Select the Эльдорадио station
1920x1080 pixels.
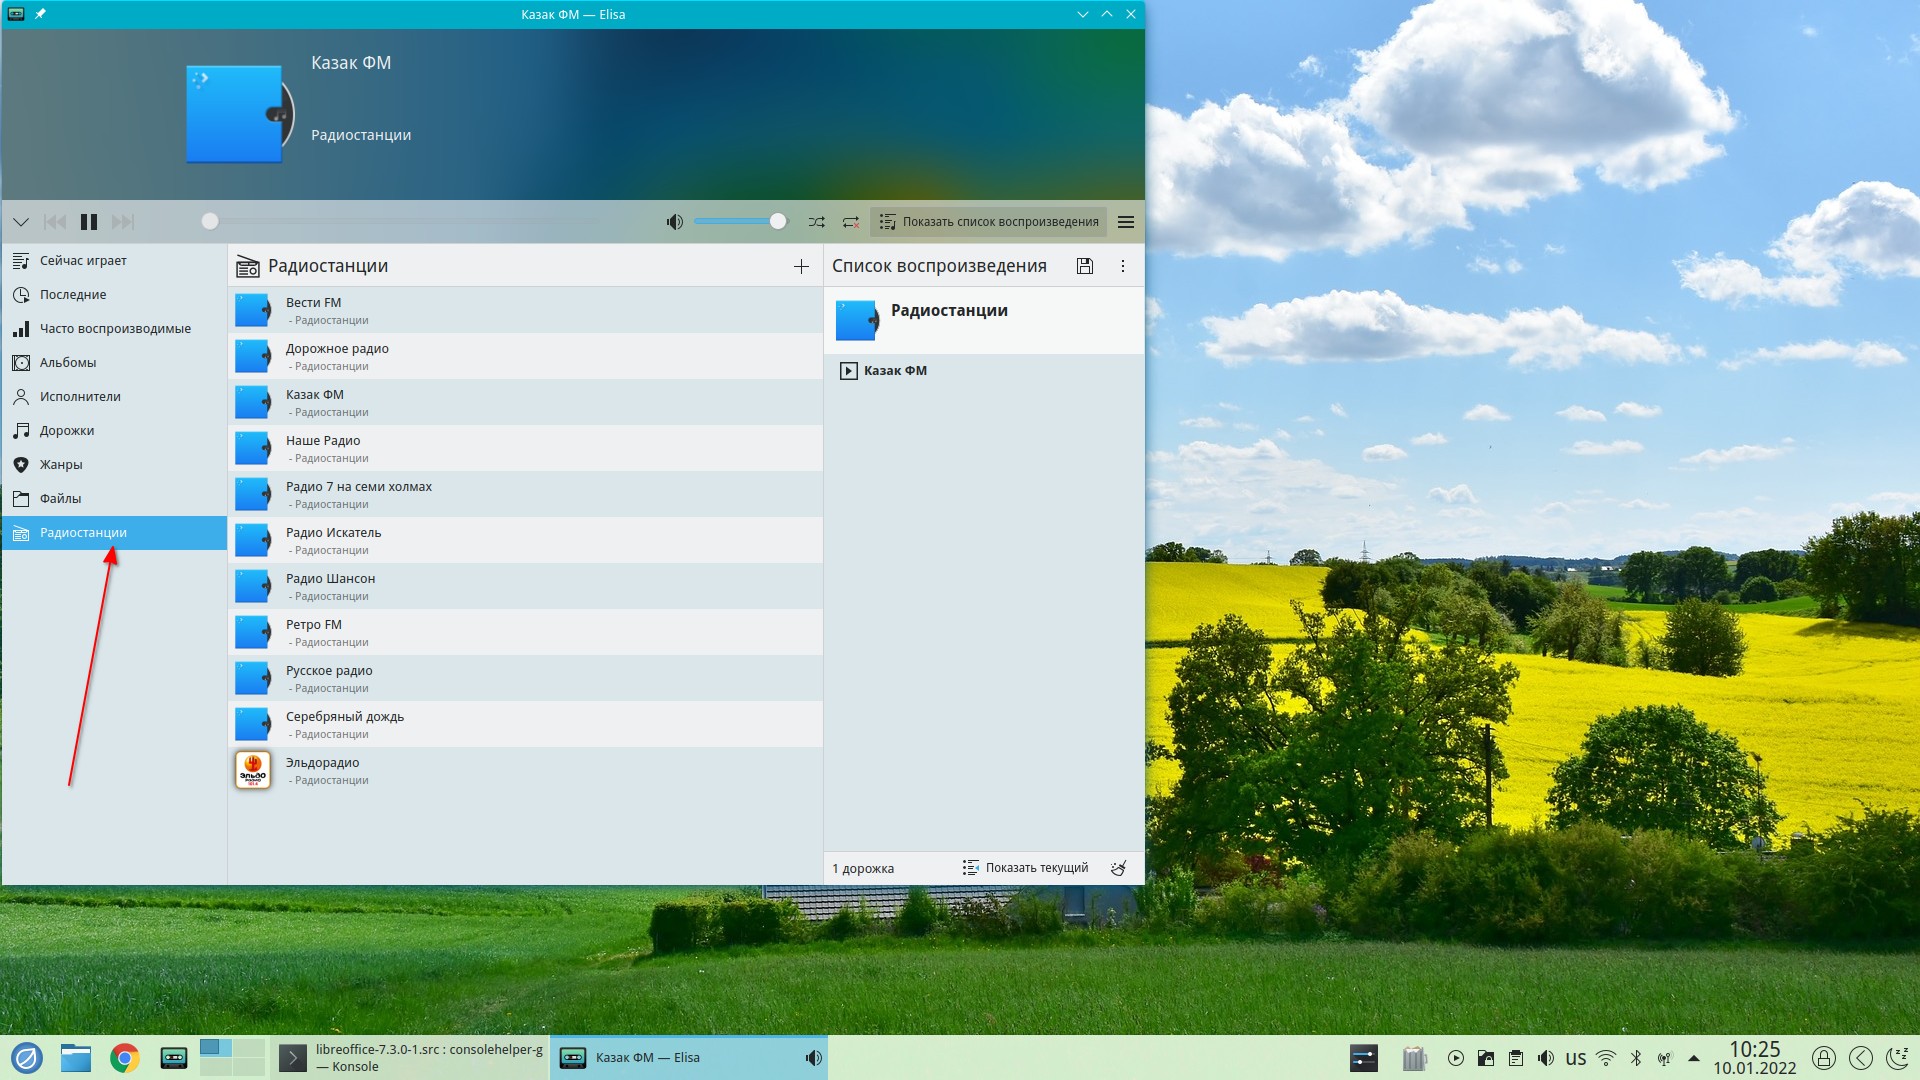pos(322,770)
